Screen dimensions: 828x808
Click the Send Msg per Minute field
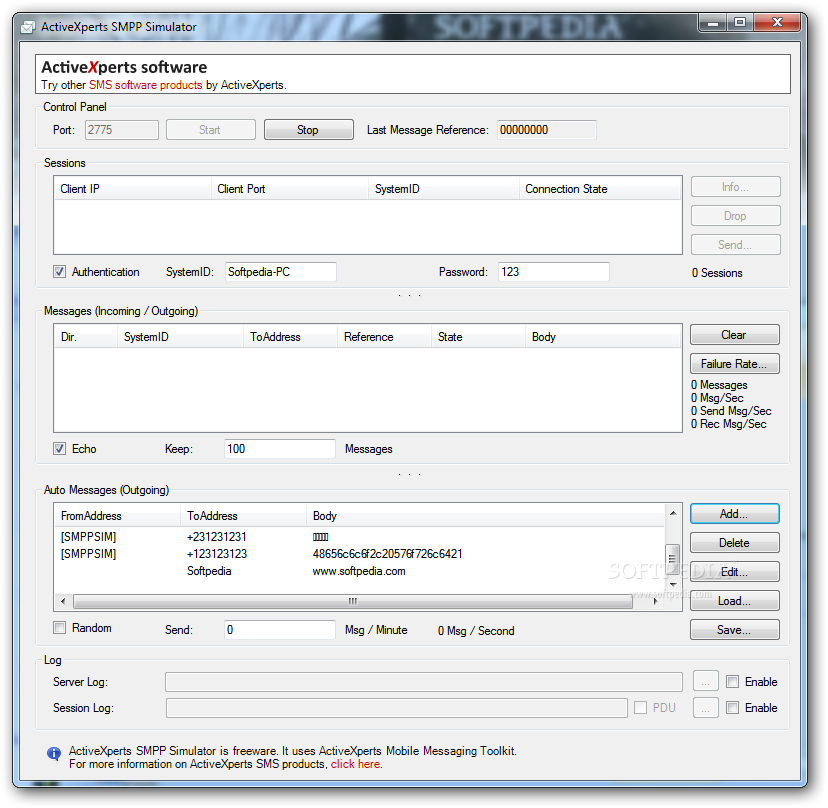[x=279, y=630]
